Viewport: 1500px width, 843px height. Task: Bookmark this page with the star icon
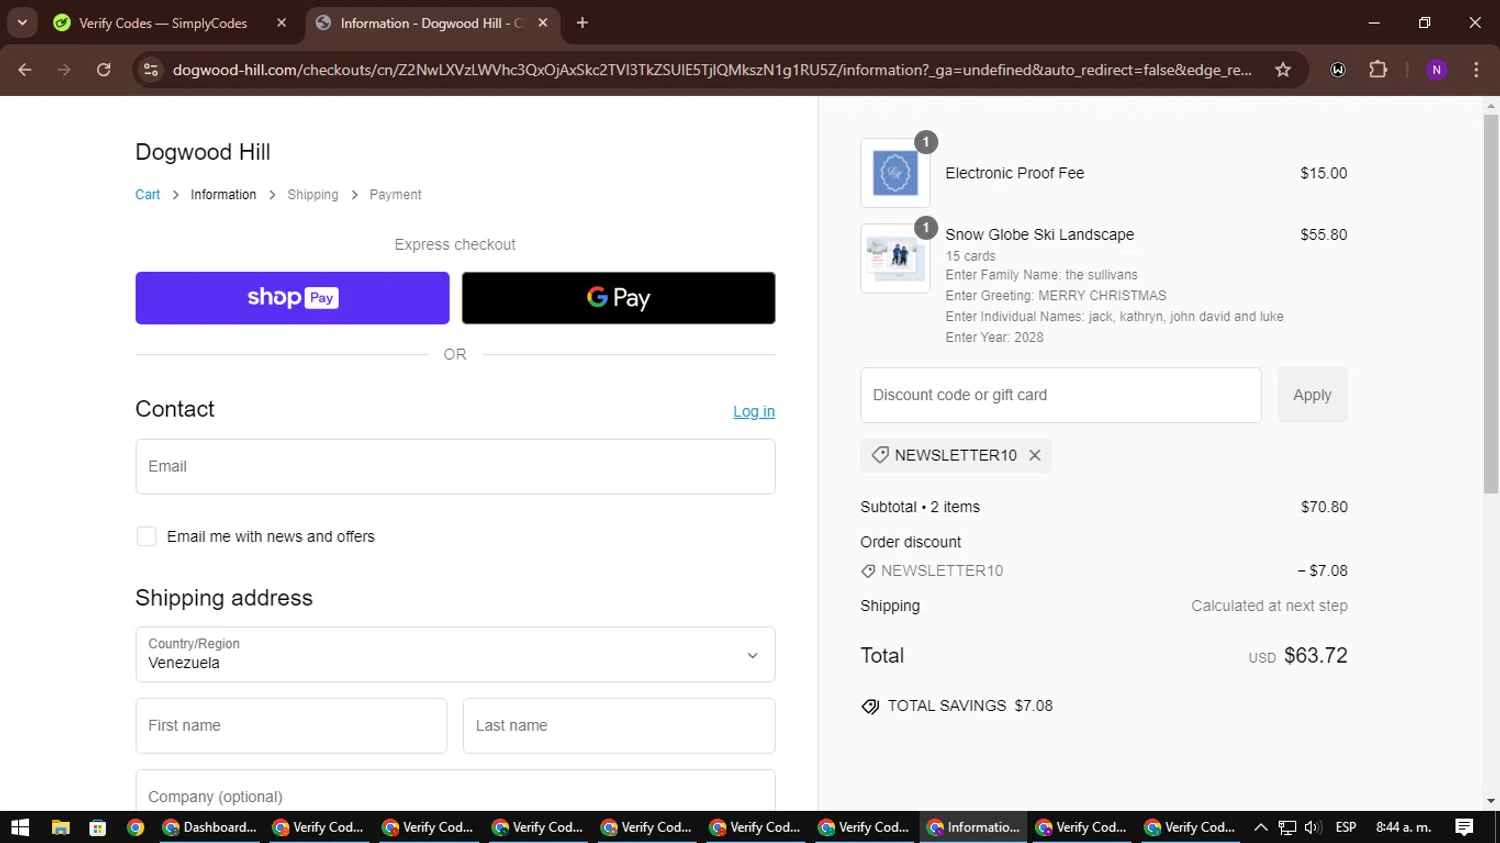tap(1283, 70)
